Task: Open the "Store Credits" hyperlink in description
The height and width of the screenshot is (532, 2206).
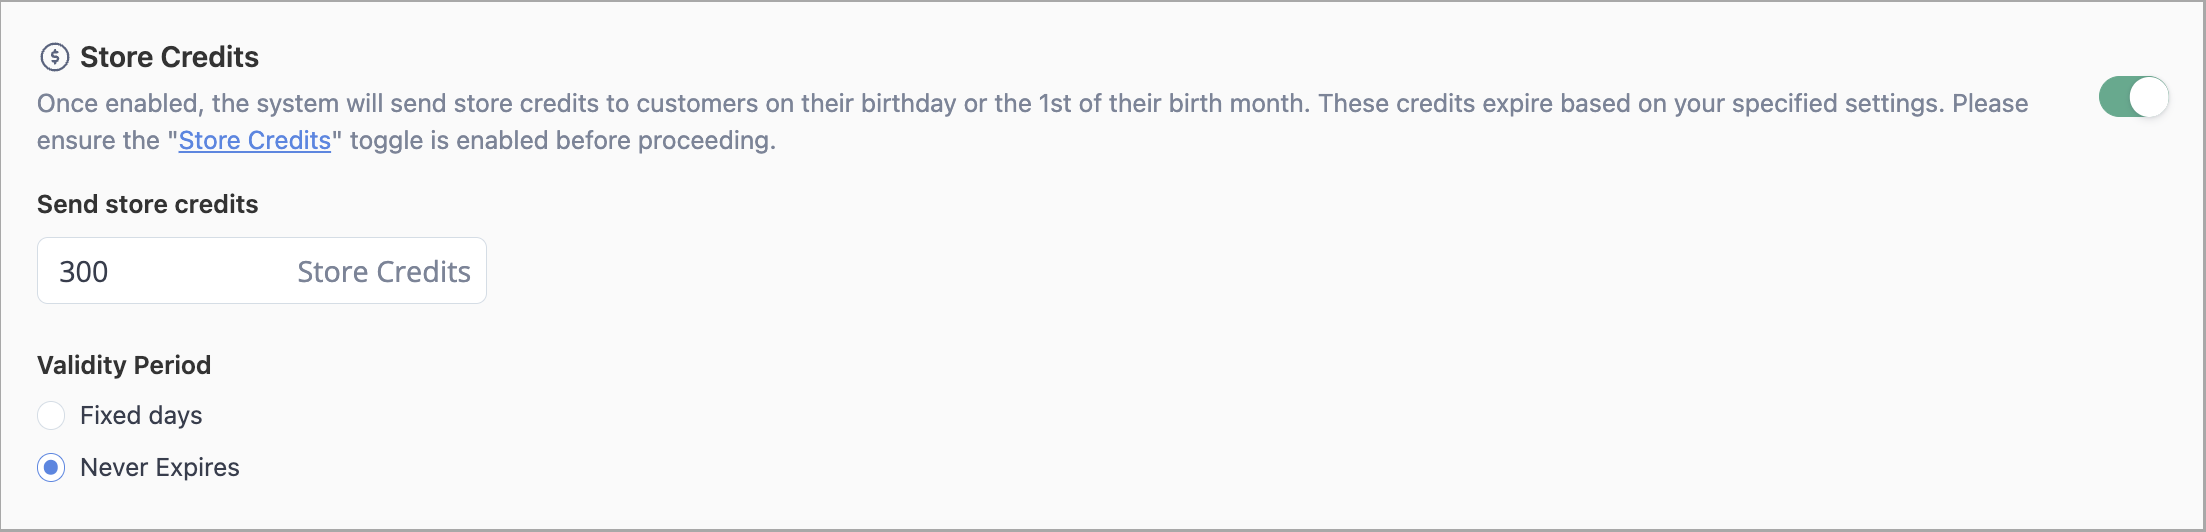Action: [254, 140]
